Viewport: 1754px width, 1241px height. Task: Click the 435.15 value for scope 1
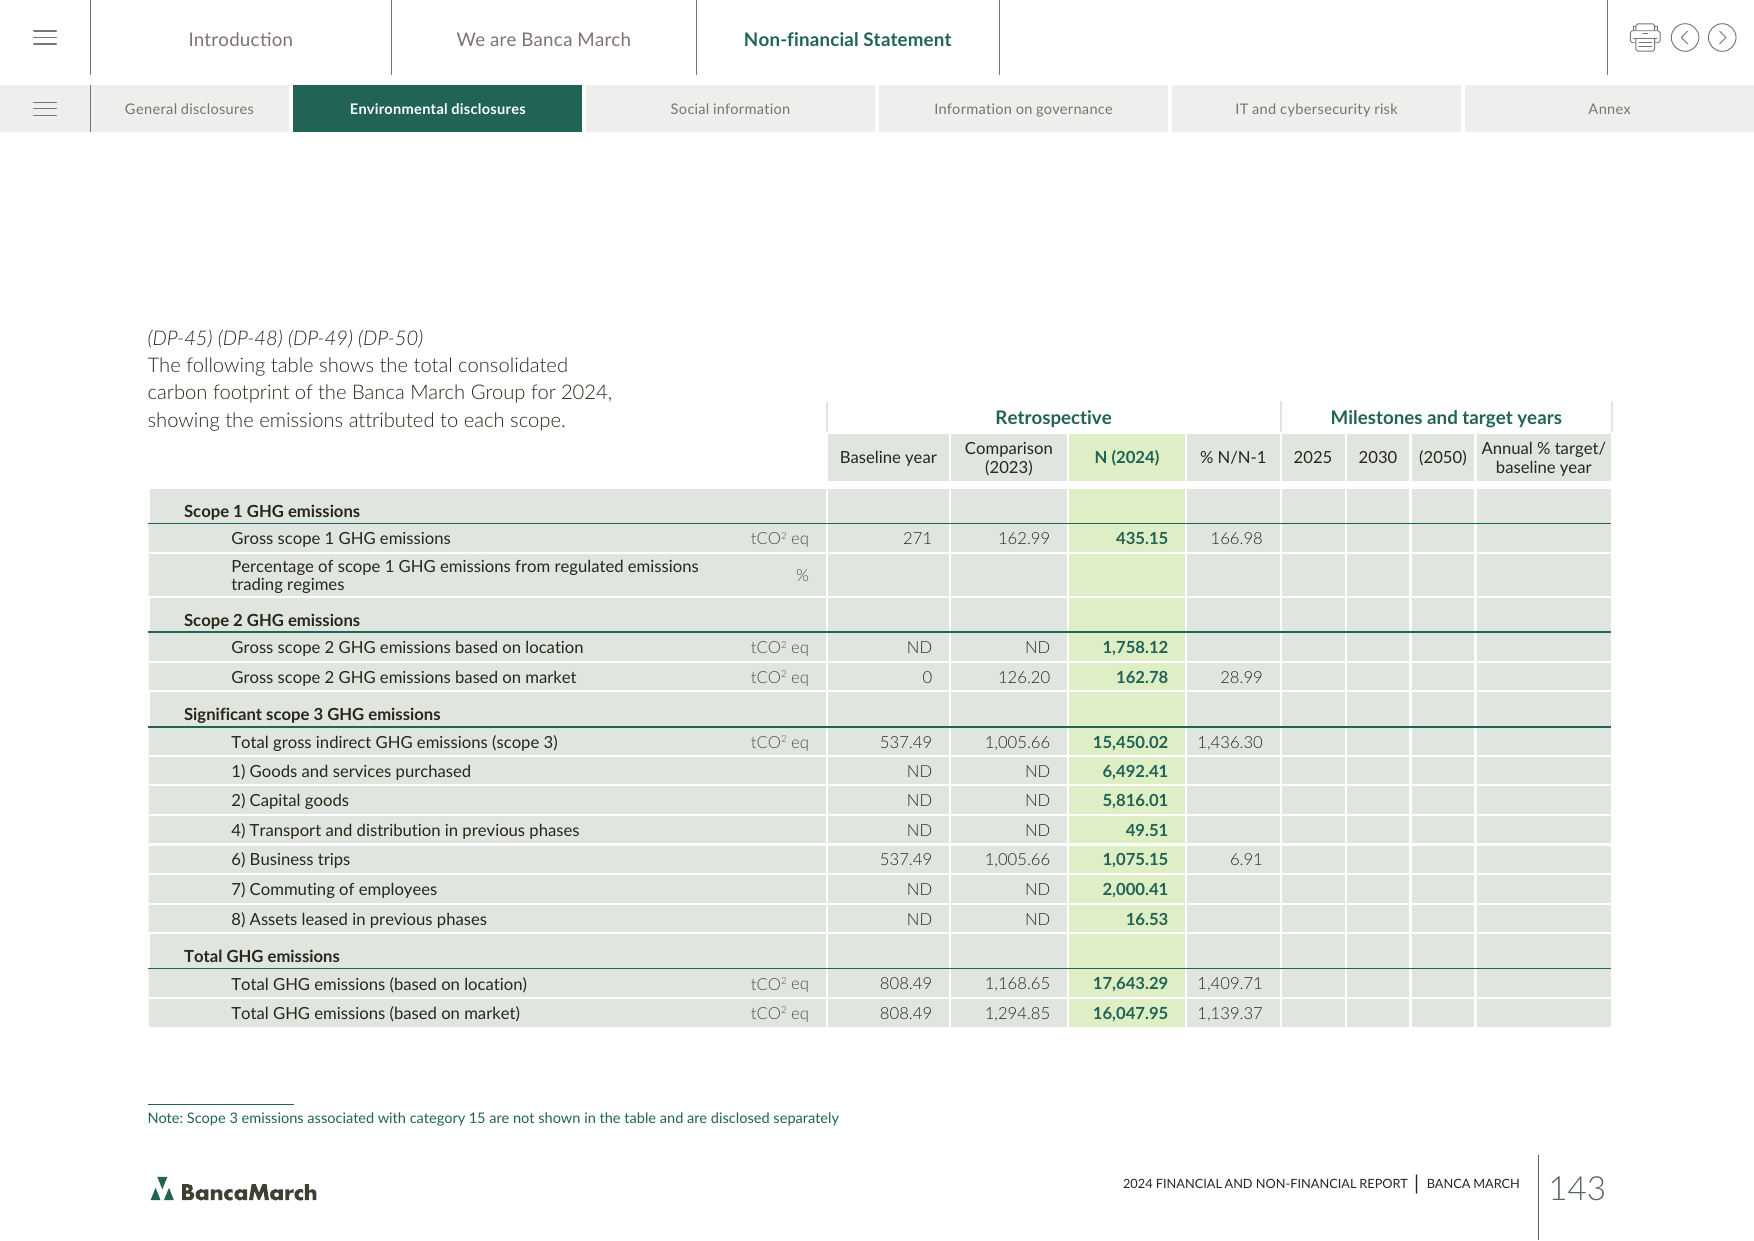coord(1142,538)
